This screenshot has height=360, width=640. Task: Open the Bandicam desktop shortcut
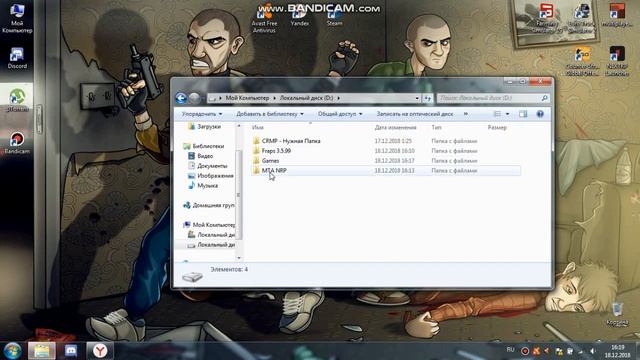tap(17, 142)
